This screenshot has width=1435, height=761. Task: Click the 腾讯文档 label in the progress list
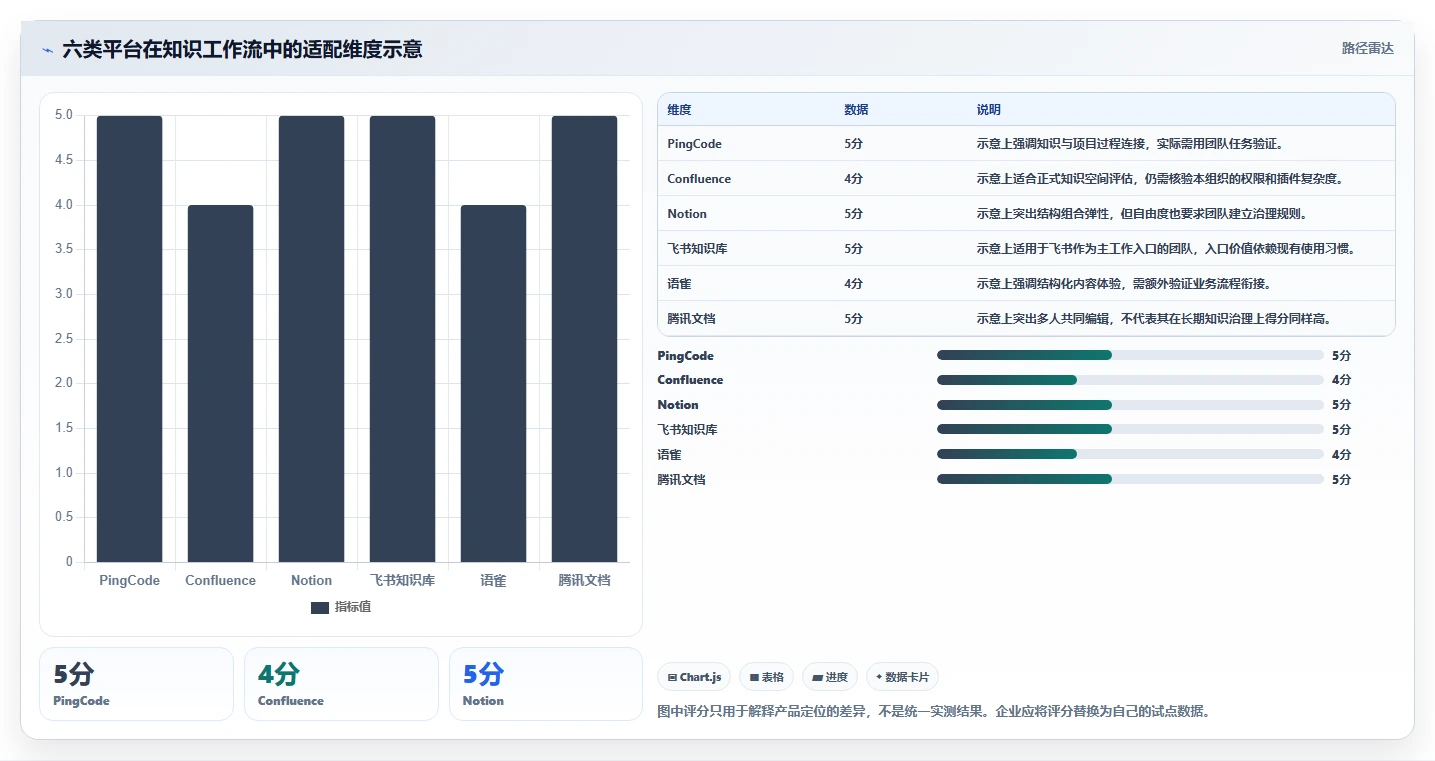pyautogui.click(x=681, y=479)
